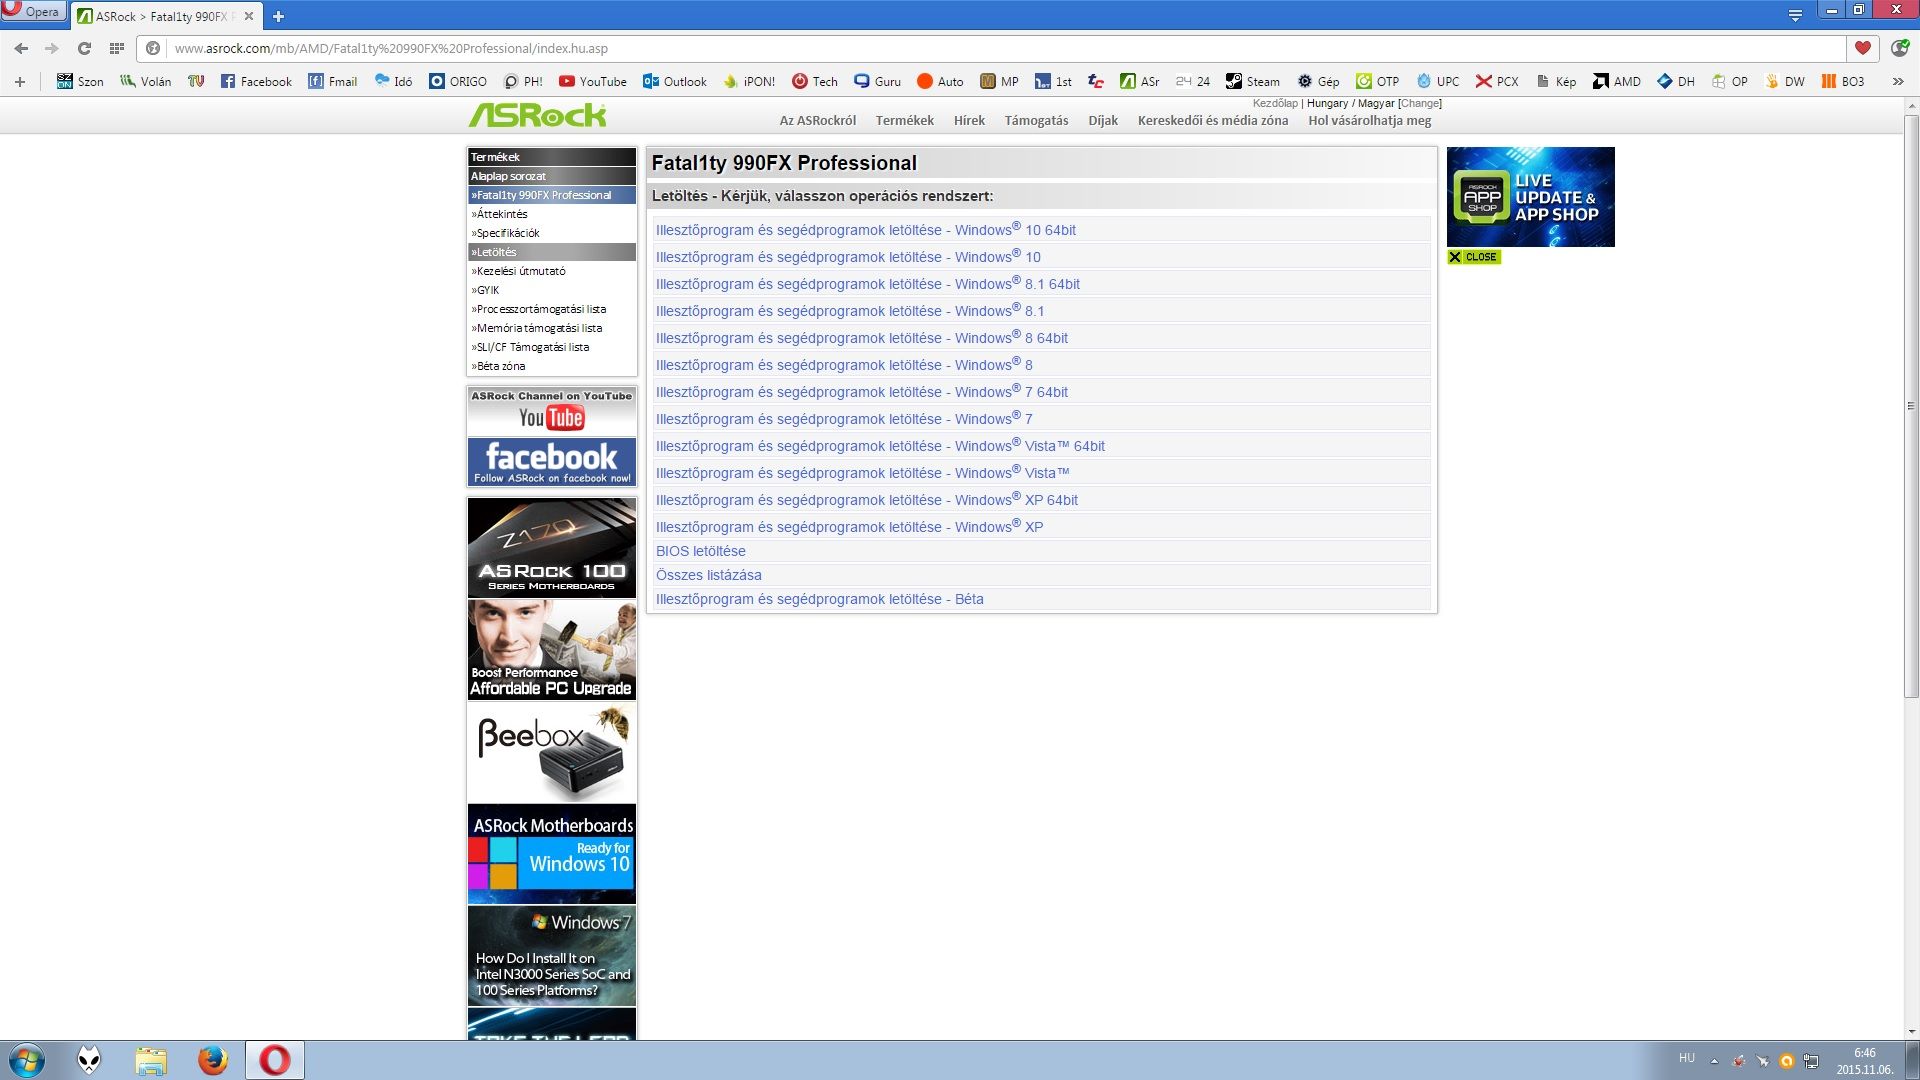The height and width of the screenshot is (1080, 1920).
Task: Select Processzortámogatási lista in the sidebar
Action: [x=551, y=309]
